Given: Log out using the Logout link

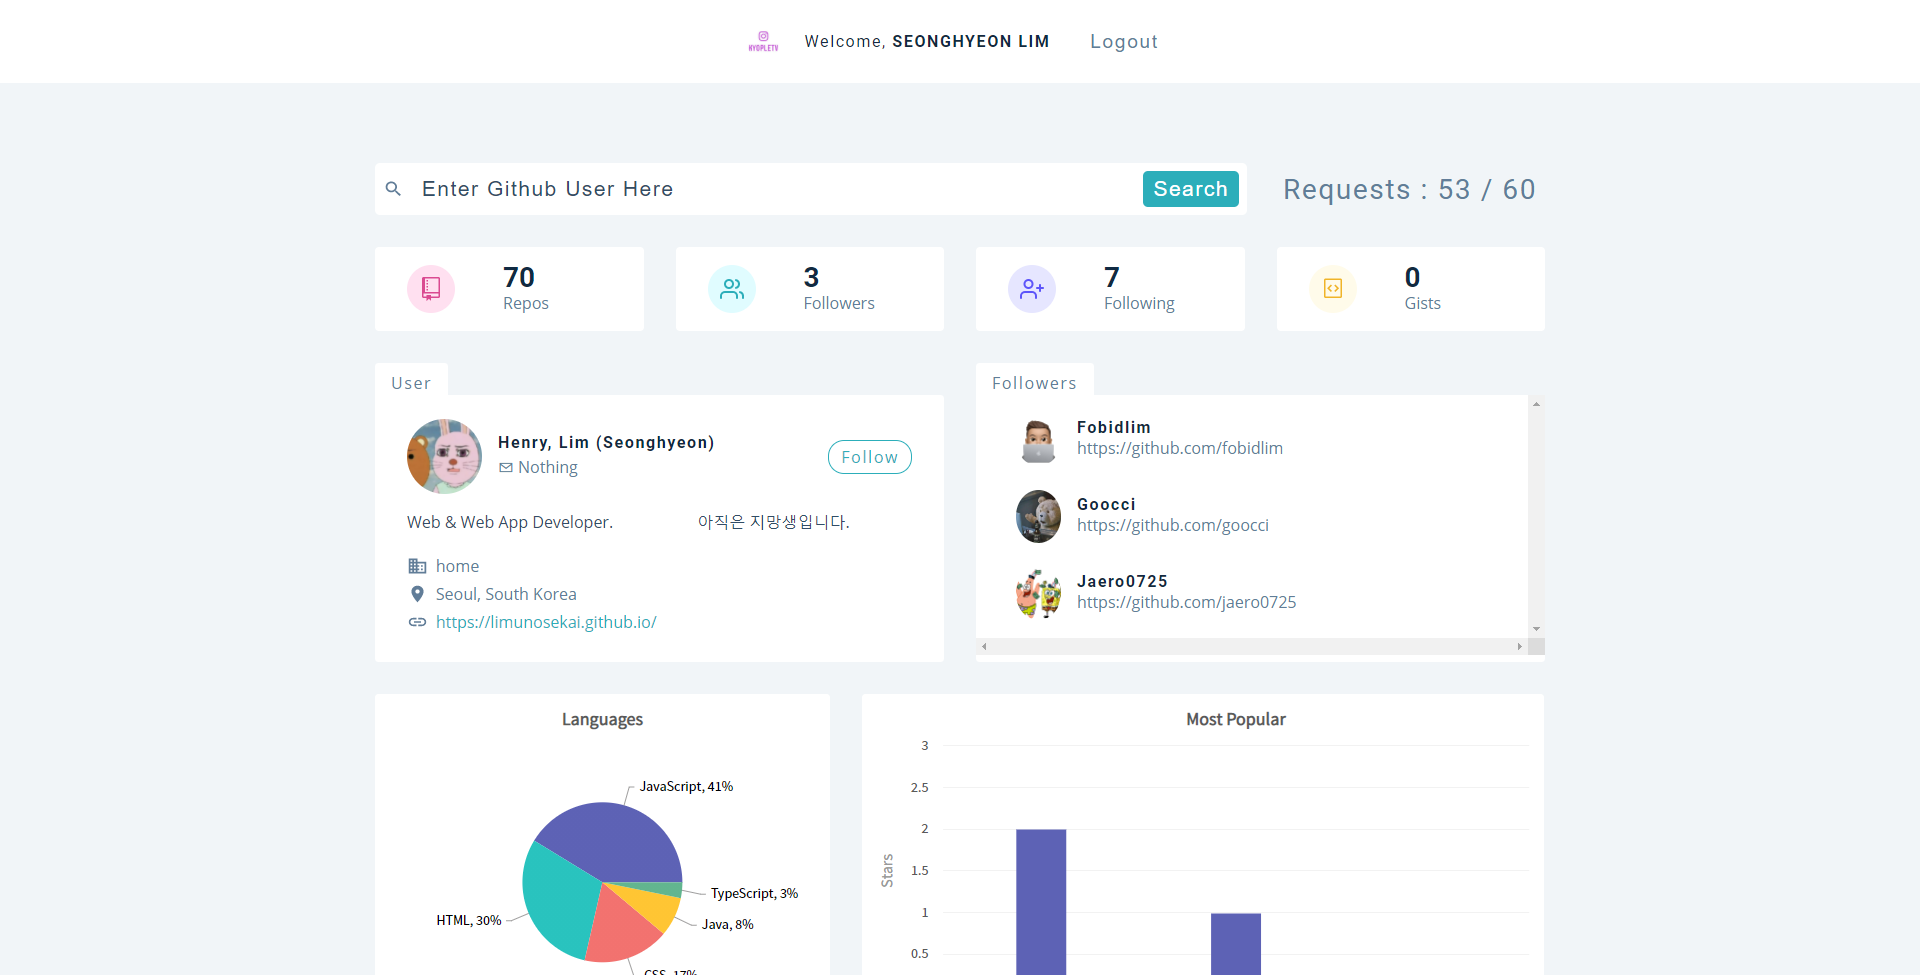Looking at the screenshot, I should click(1123, 42).
